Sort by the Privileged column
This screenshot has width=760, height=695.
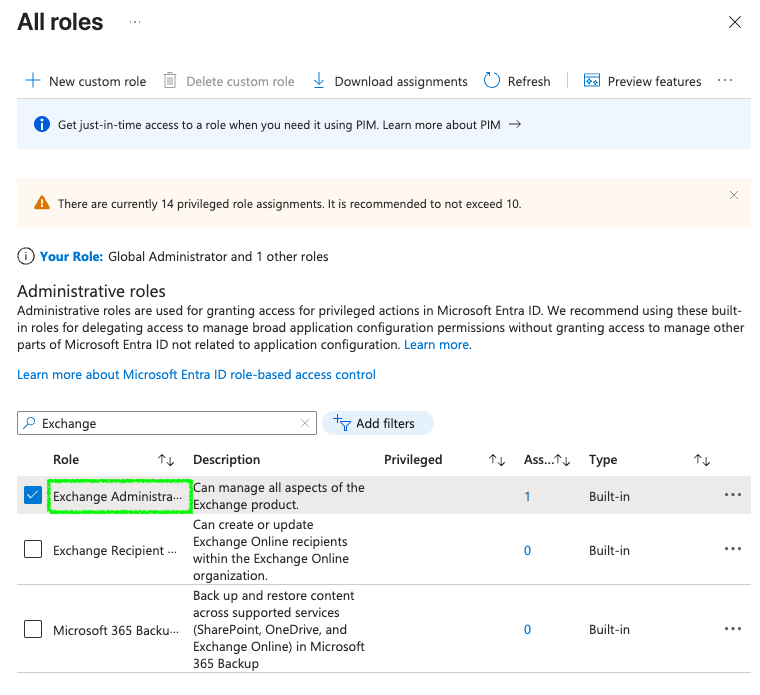coord(497,459)
